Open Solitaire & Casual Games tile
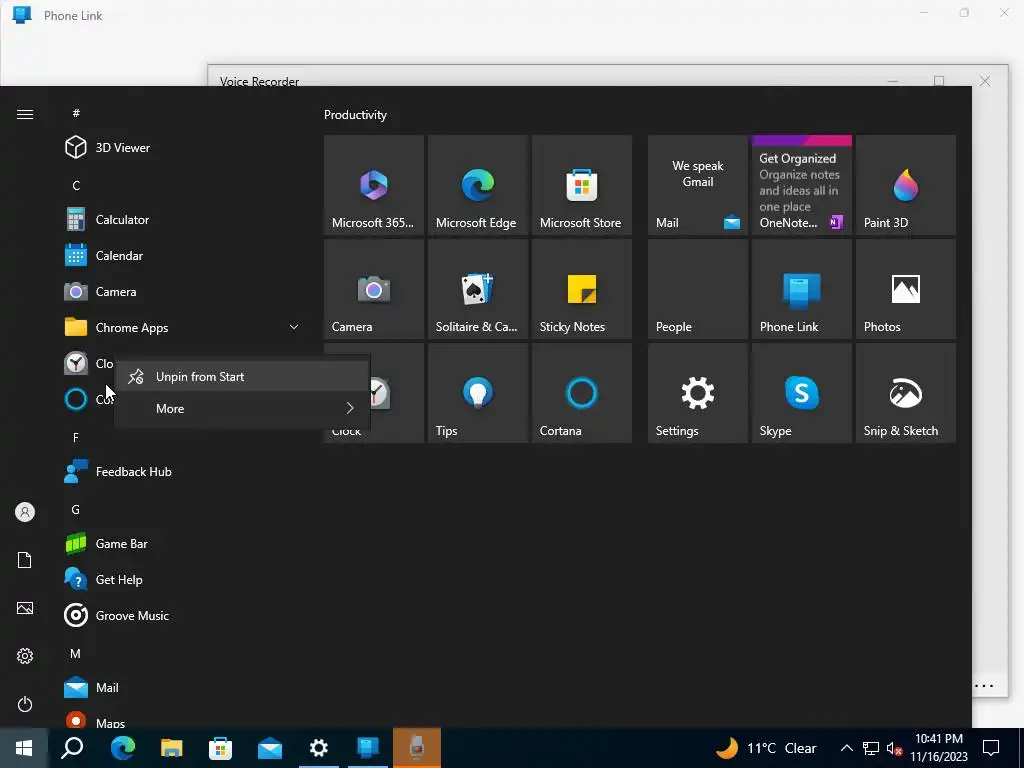 (477, 289)
